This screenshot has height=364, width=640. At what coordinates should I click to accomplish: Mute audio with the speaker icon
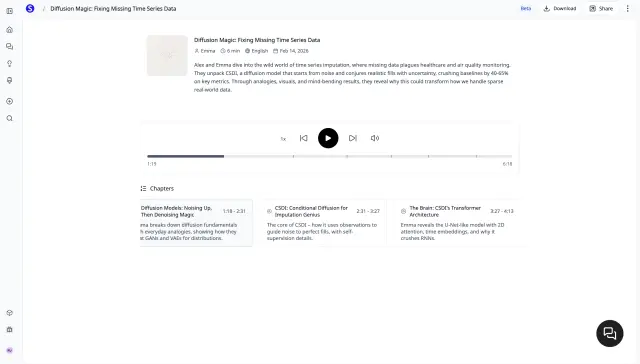375,138
